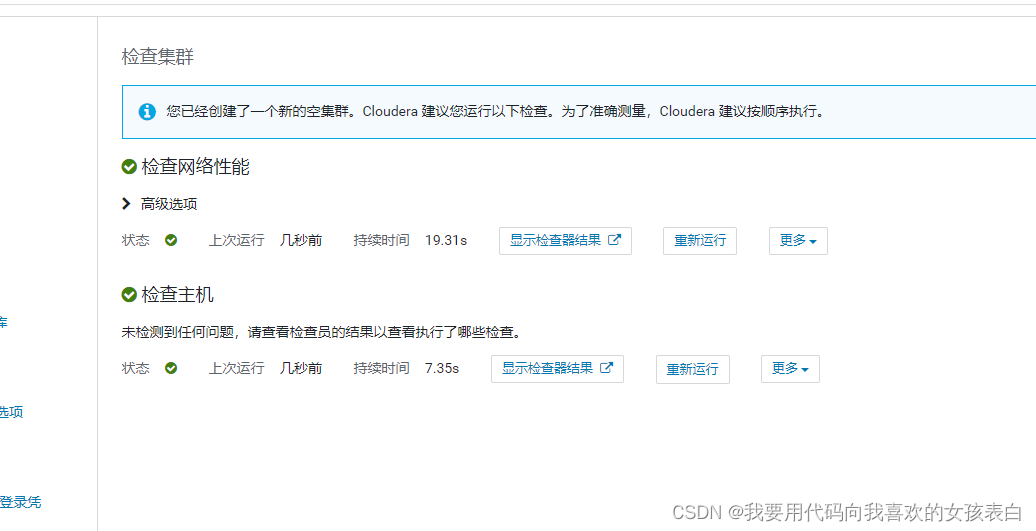Click the 检查集群 page title
The image size is (1036, 531).
[158, 57]
